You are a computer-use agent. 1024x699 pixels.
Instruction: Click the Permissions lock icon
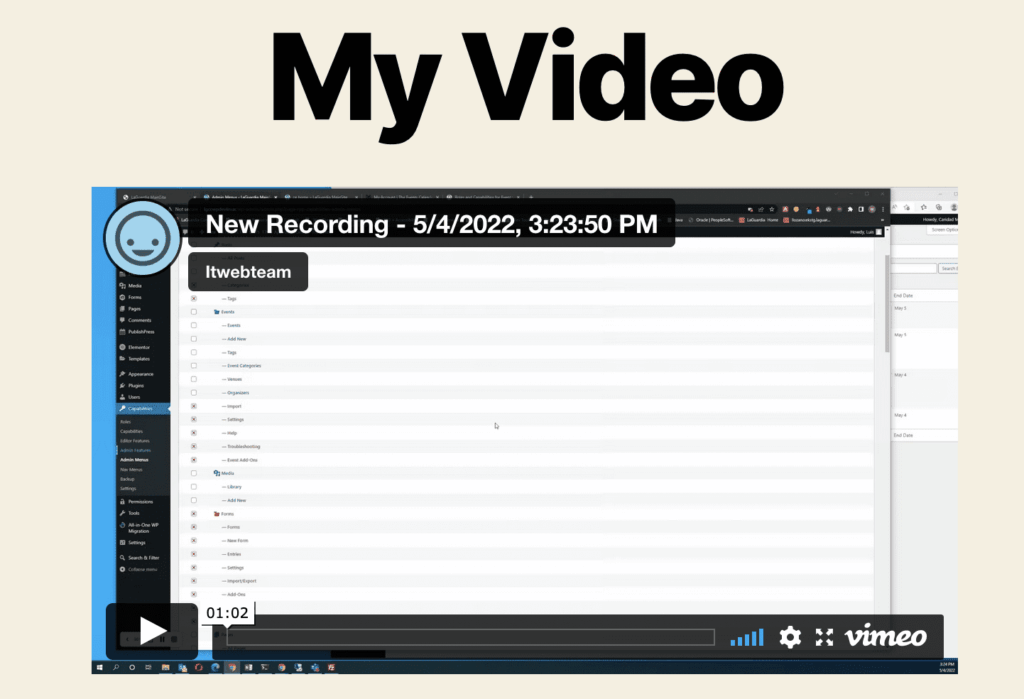pos(122,502)
